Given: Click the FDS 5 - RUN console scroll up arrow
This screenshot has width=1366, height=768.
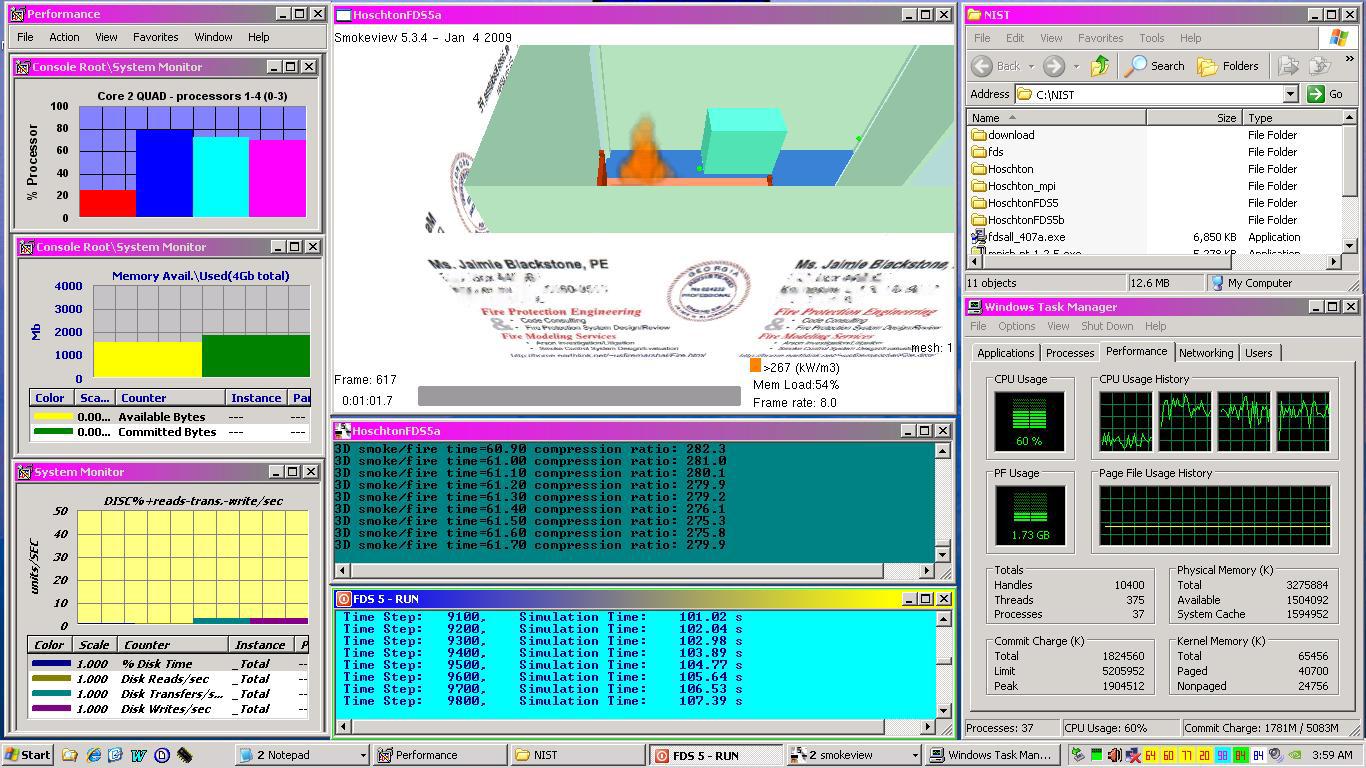Looking at the screenshot, I should [942, 619].
